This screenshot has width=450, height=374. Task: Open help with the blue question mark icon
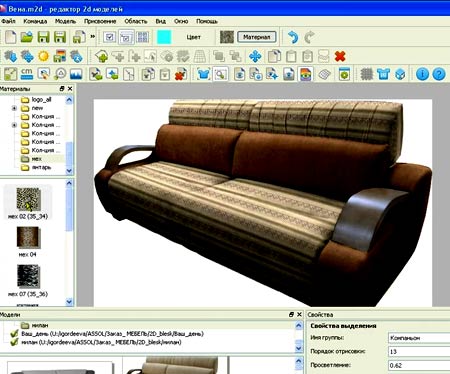pos(439,74)
